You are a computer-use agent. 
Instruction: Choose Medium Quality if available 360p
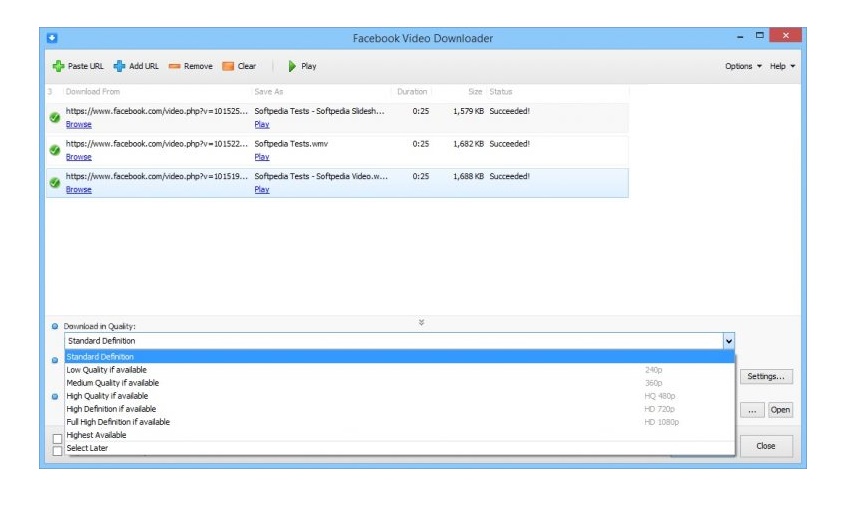click(399, 383)
